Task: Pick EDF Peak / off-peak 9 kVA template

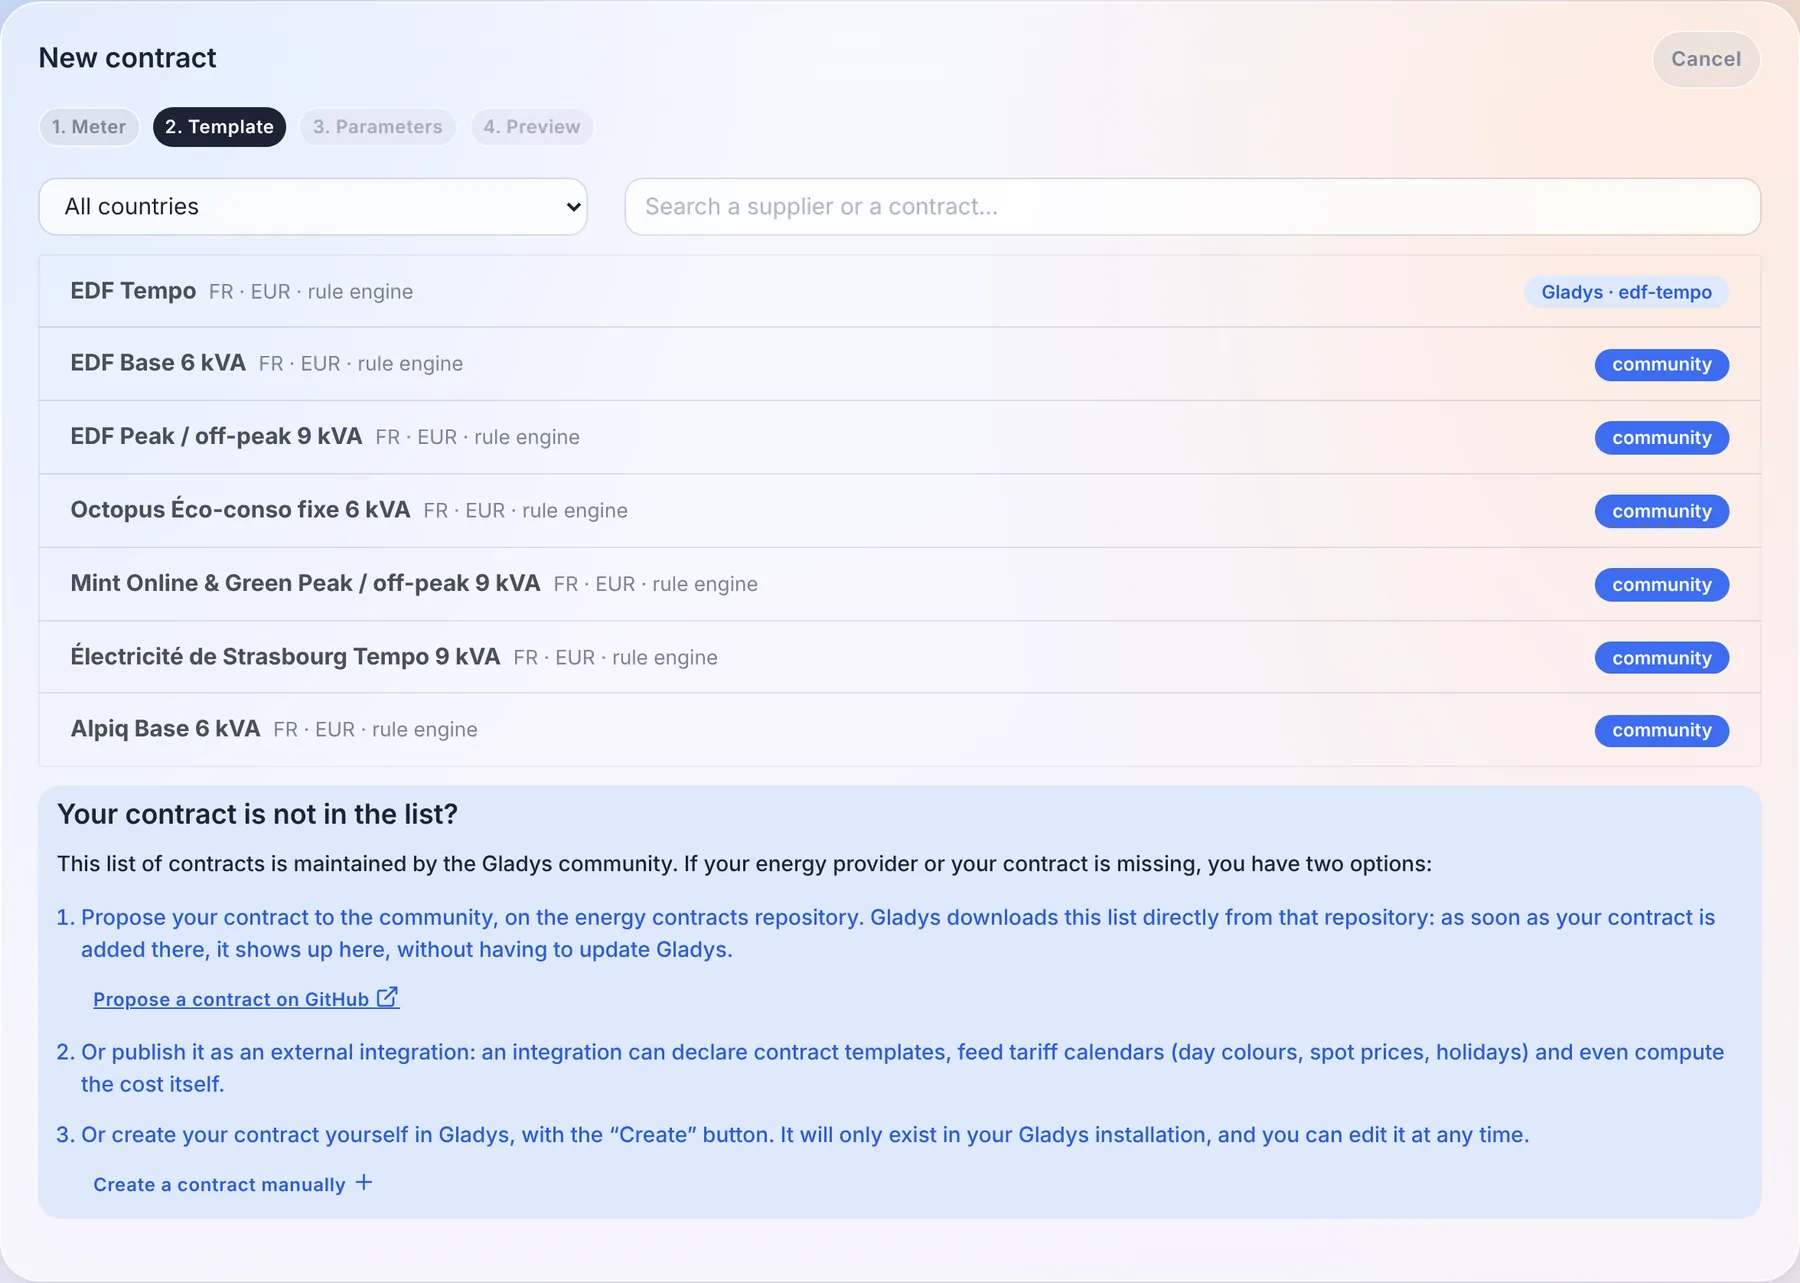Action: [x=900, y=437]
